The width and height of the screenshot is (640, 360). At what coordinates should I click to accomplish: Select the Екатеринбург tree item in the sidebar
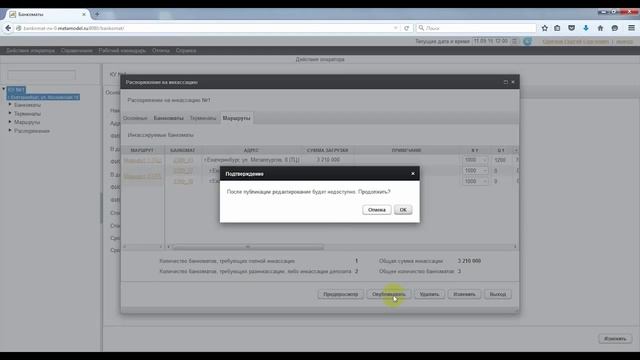tap(44, 97)
